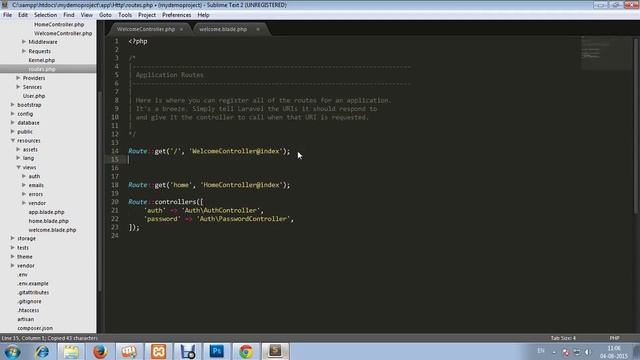Collapse the views folder

[18, 167]
